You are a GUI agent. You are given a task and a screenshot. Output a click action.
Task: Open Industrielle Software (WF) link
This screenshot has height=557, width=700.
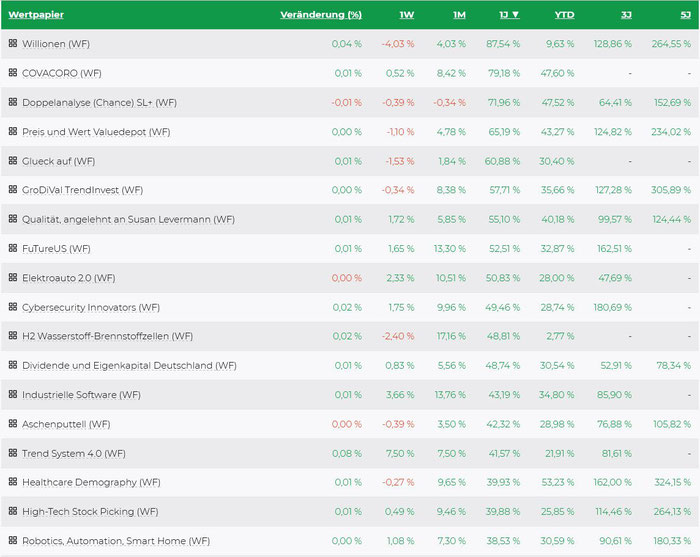point(81,395)
